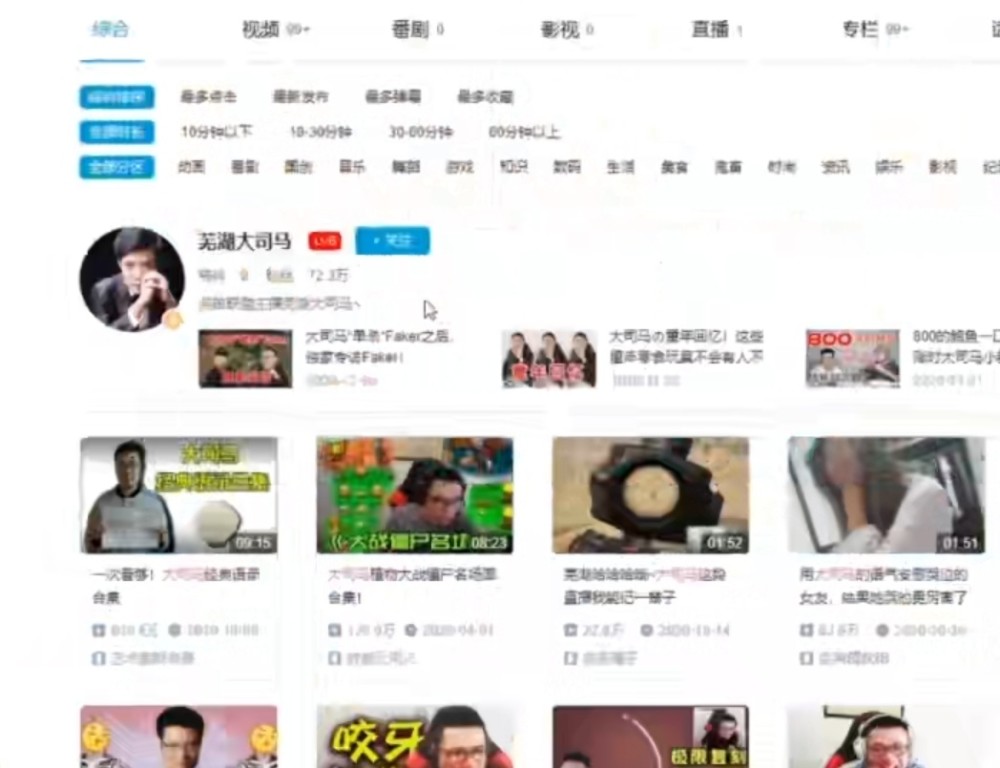Filter videos to 60分钟以上
This screenshot has height=768, width=1000.
click(x=524, y=132)
